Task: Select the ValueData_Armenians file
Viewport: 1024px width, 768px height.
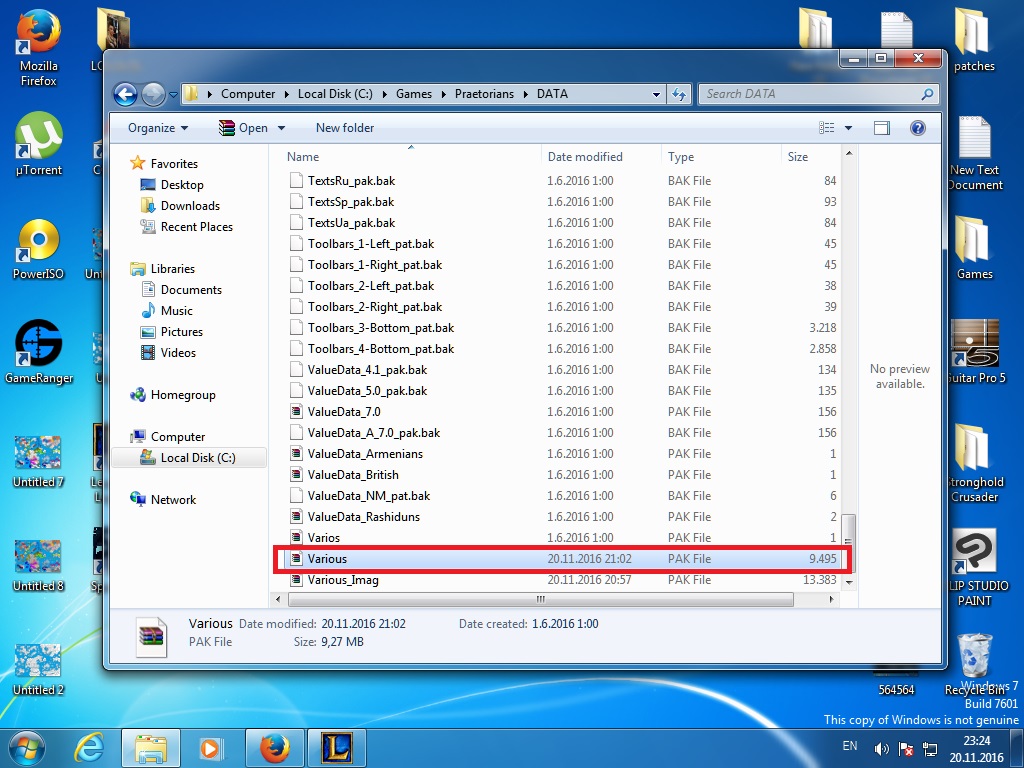Action: click(x=365, y=454)
